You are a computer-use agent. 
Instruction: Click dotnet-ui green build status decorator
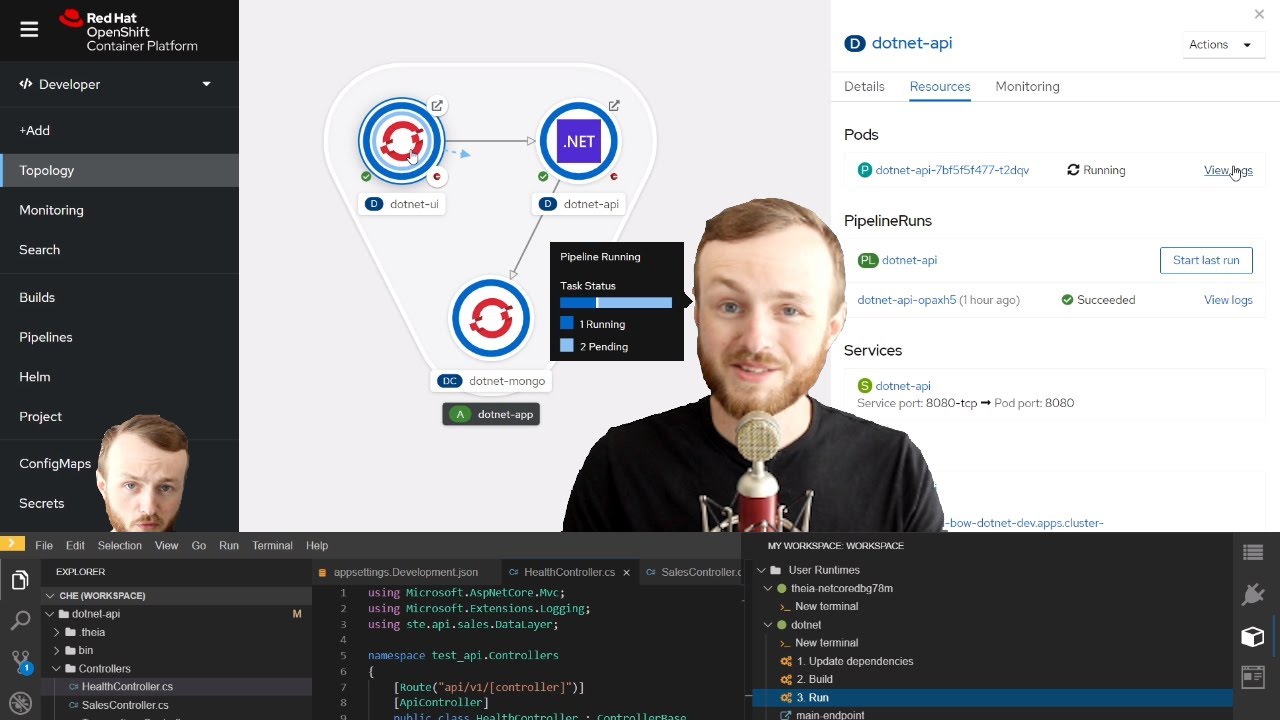point(366,177)
